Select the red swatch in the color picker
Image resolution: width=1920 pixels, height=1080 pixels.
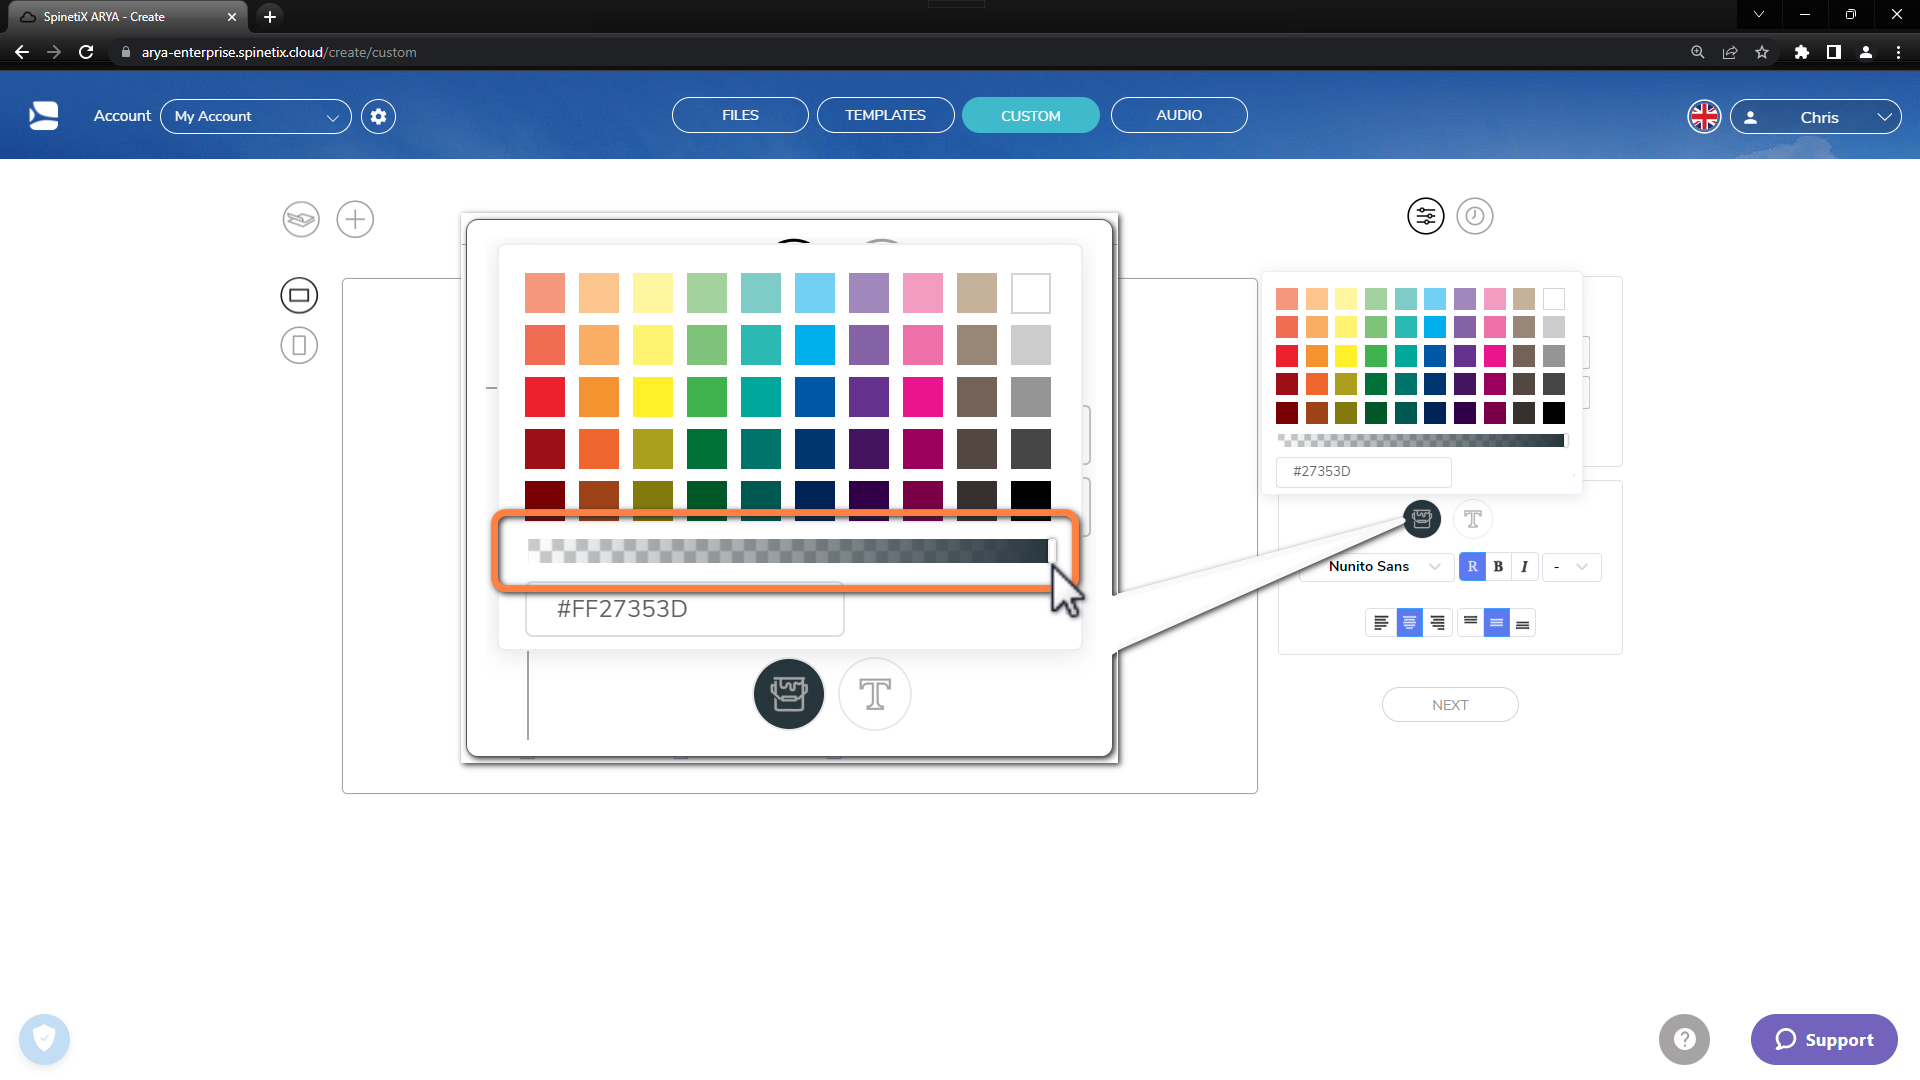[545, 397]
